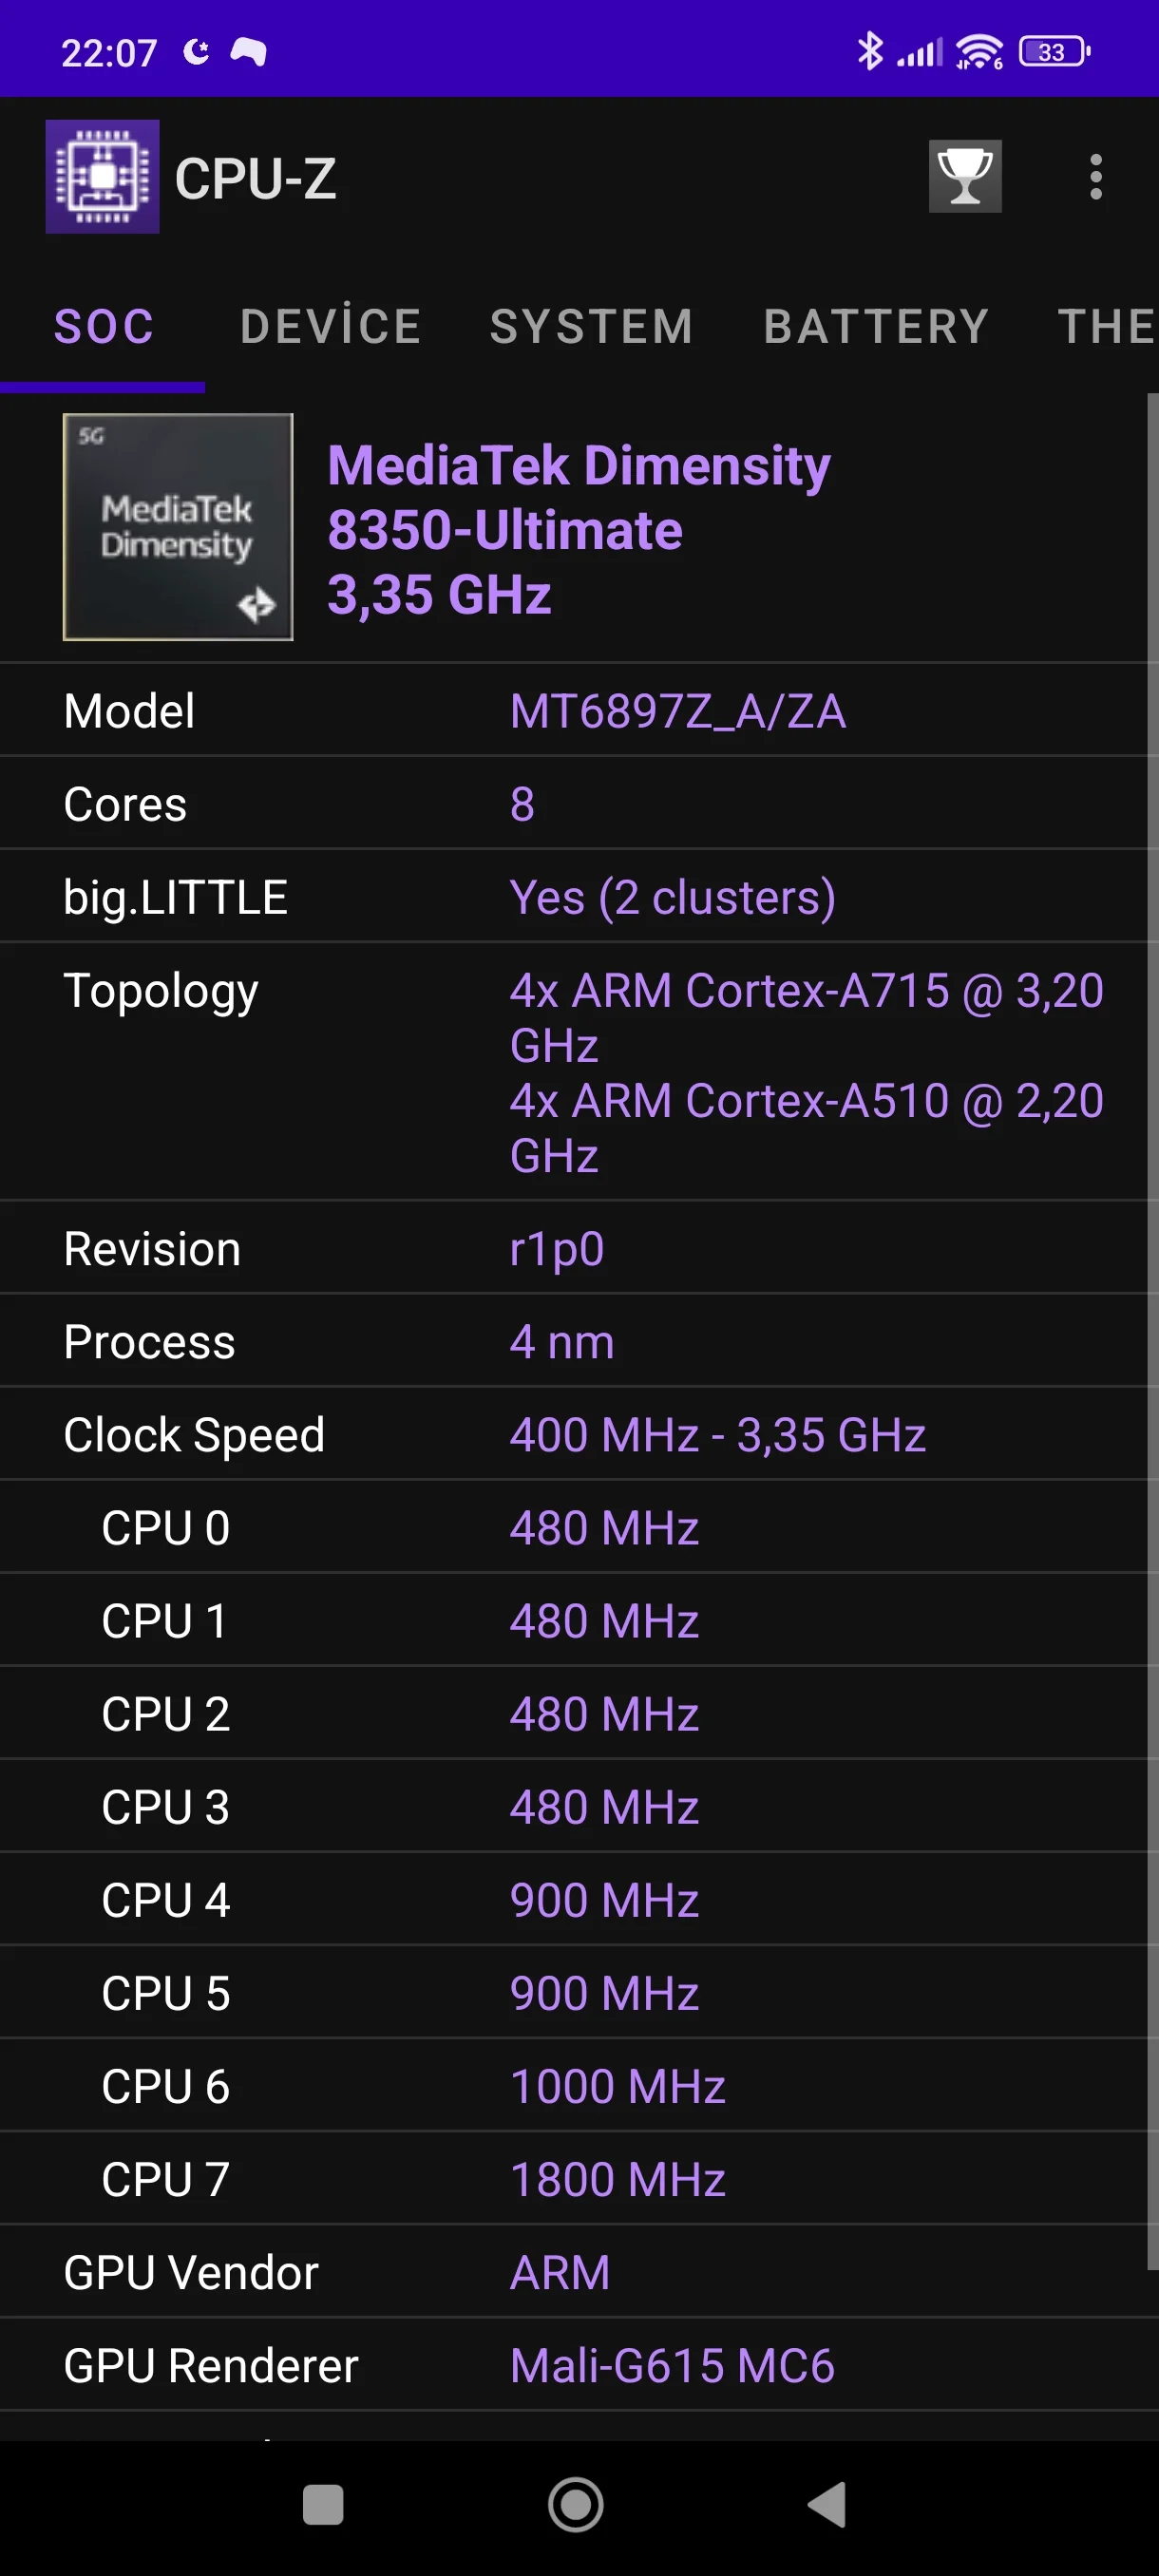Tap the Model row value MT6897Z_A/ZA
The height and width of the screenshot is (2576, 1159).
click(x=677, y=711)
